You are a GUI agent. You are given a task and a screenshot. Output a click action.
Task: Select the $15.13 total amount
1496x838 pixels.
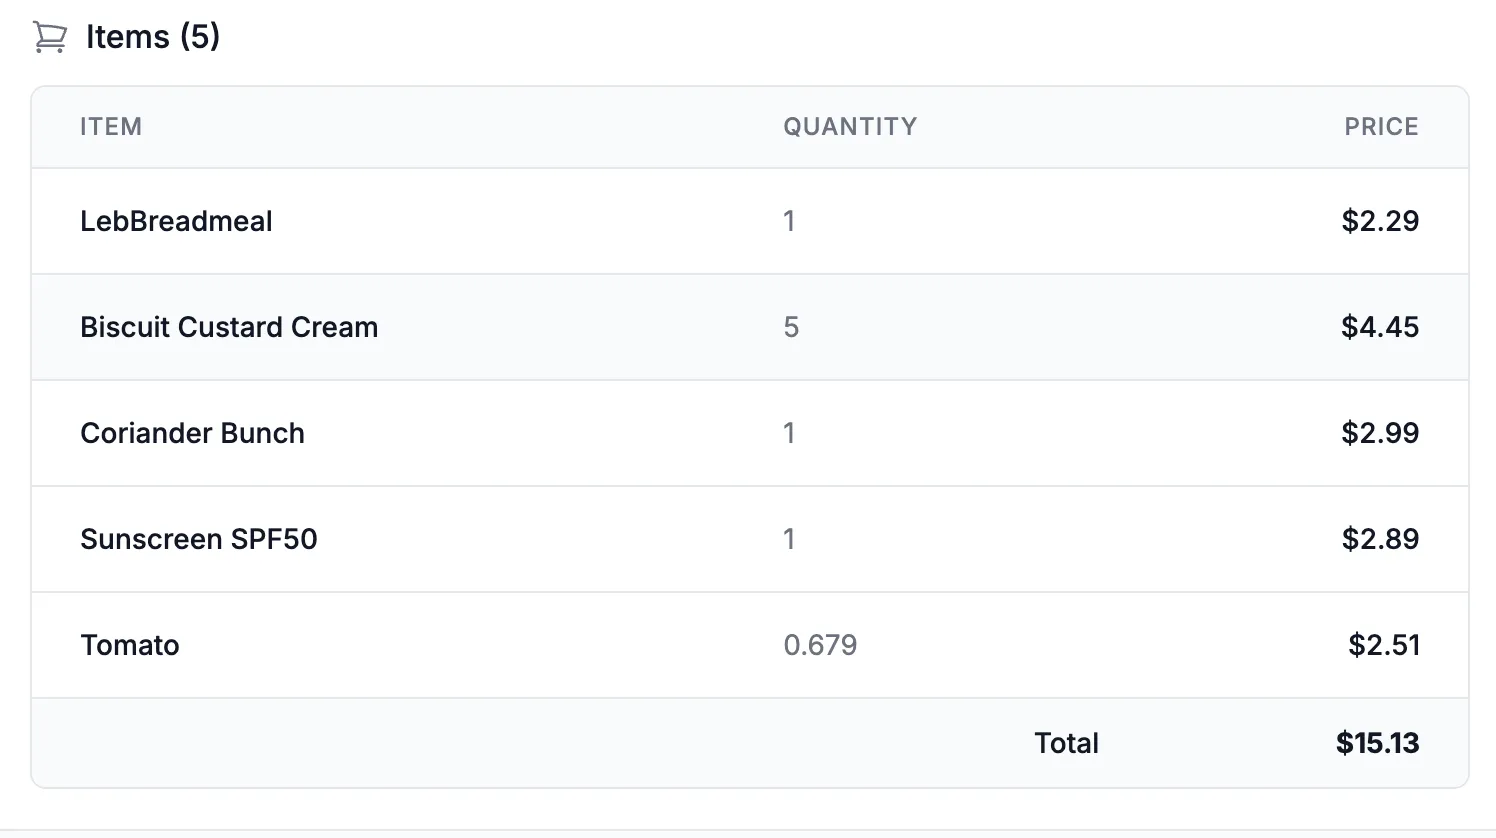click(1377, 743)
